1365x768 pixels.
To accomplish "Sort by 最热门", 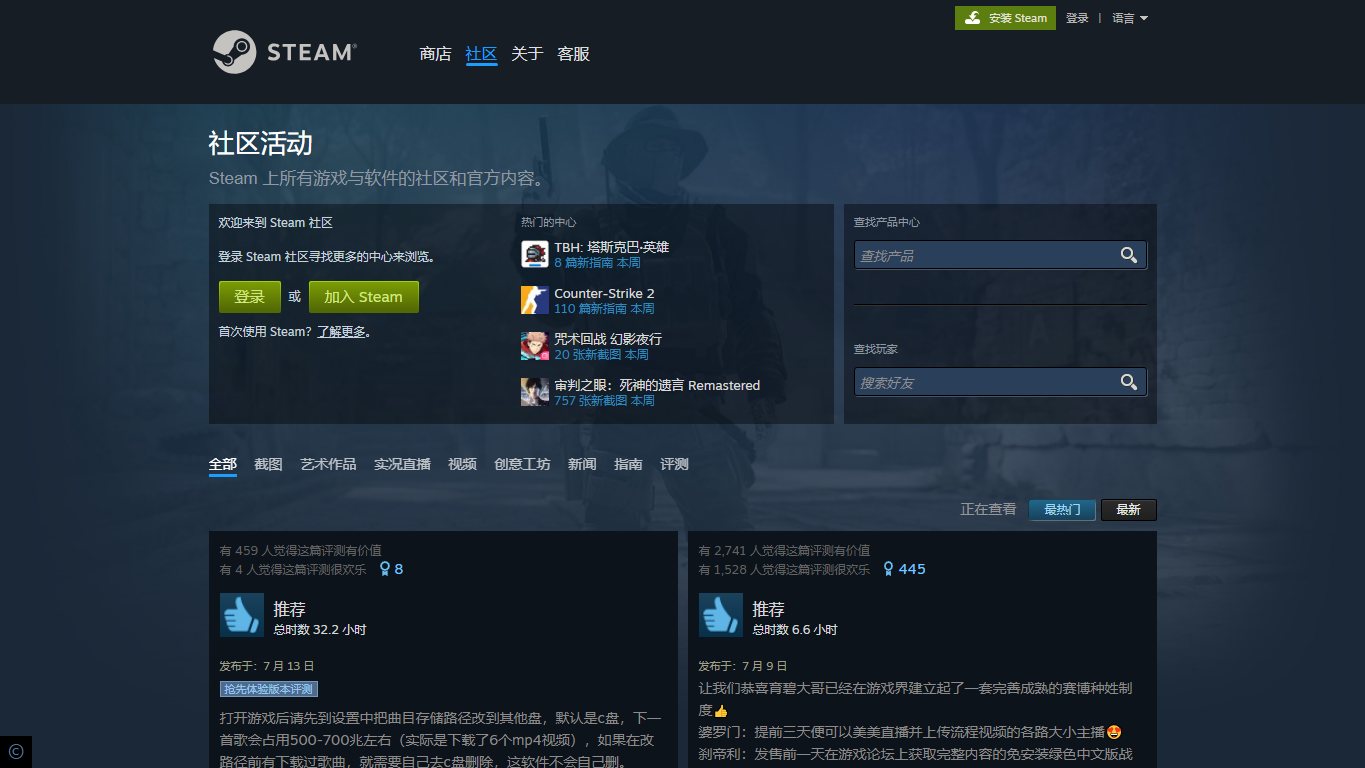I will [1062, 510].
